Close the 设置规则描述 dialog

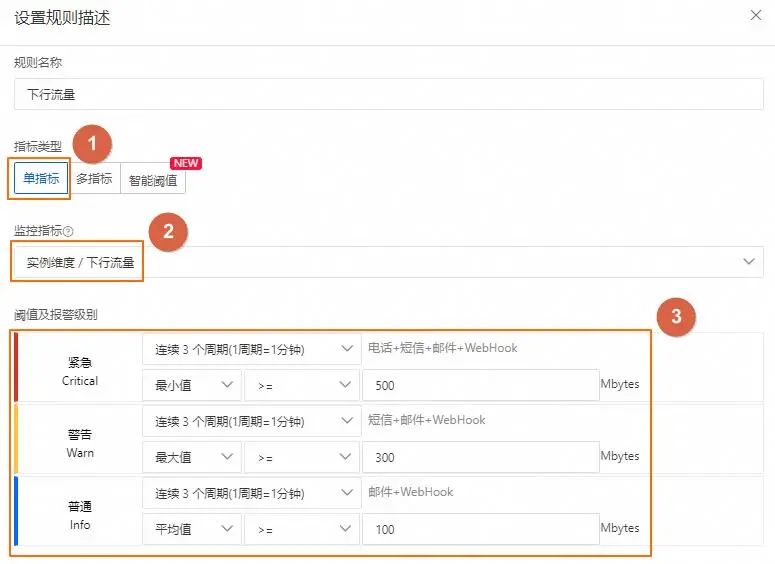coord(755,15)
